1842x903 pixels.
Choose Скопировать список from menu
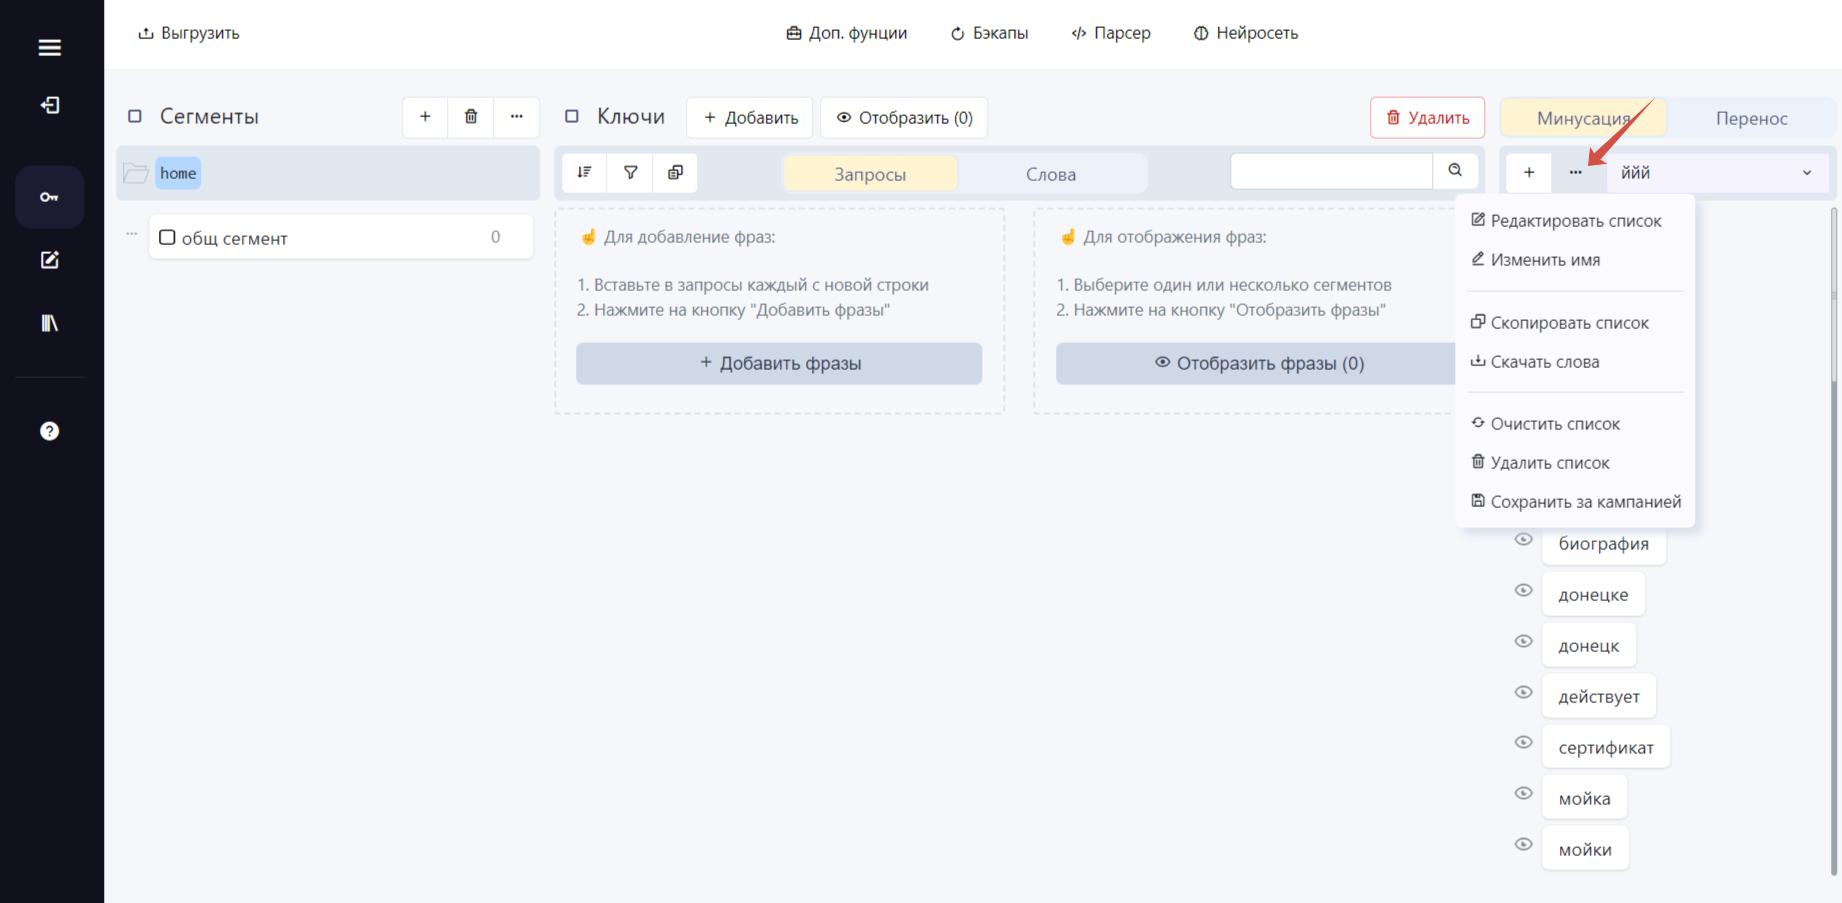[x=1559, y=323]
